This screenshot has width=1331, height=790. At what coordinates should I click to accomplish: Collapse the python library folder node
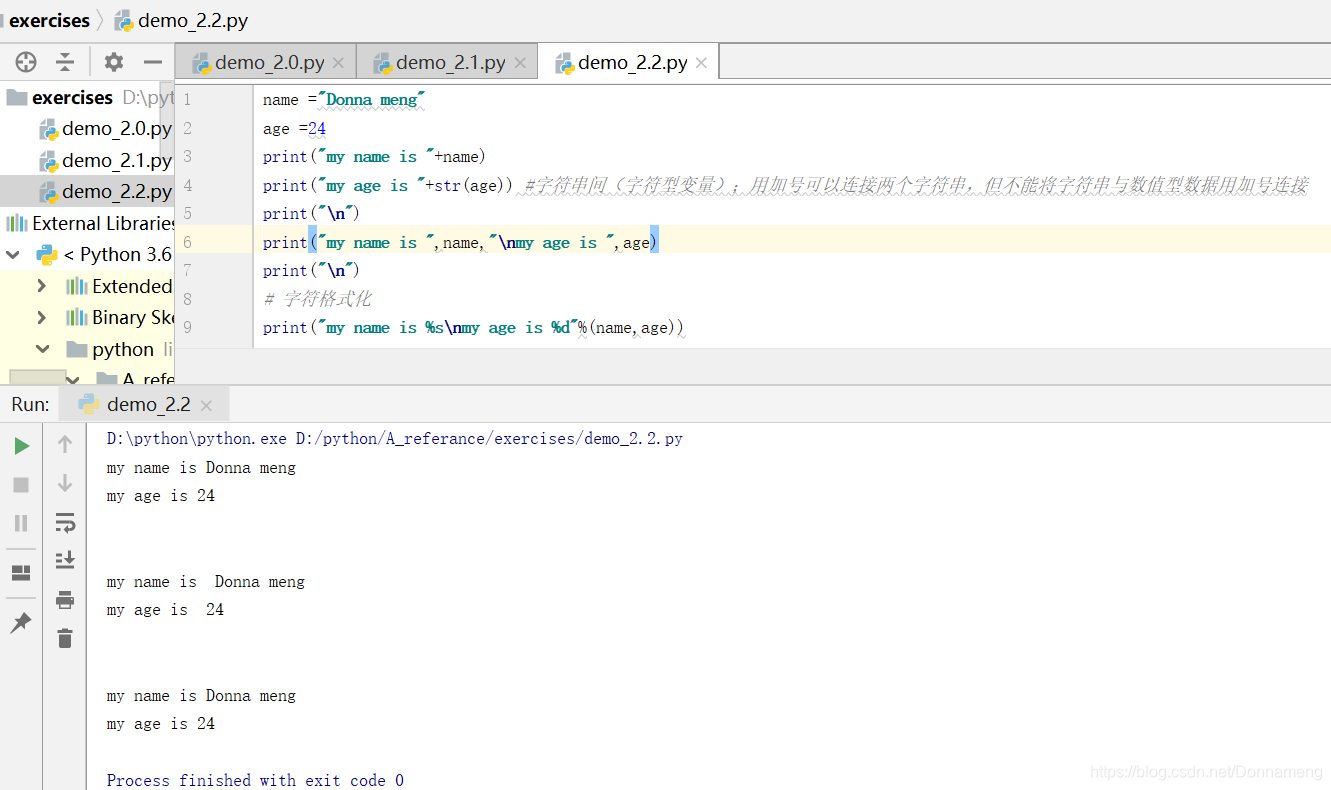point(42,349)
